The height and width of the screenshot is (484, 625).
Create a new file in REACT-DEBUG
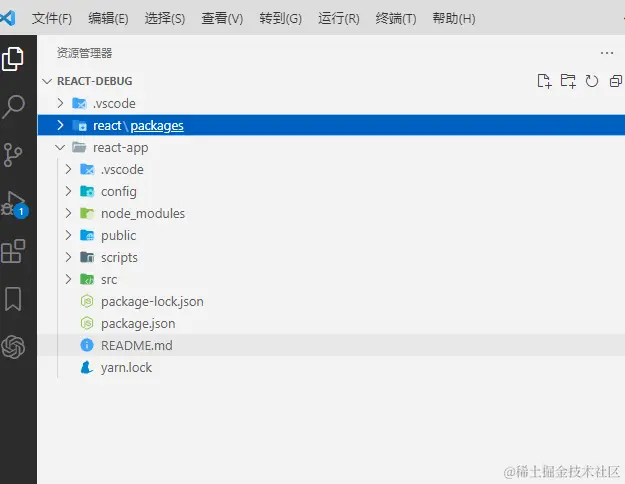pos(544,81)
